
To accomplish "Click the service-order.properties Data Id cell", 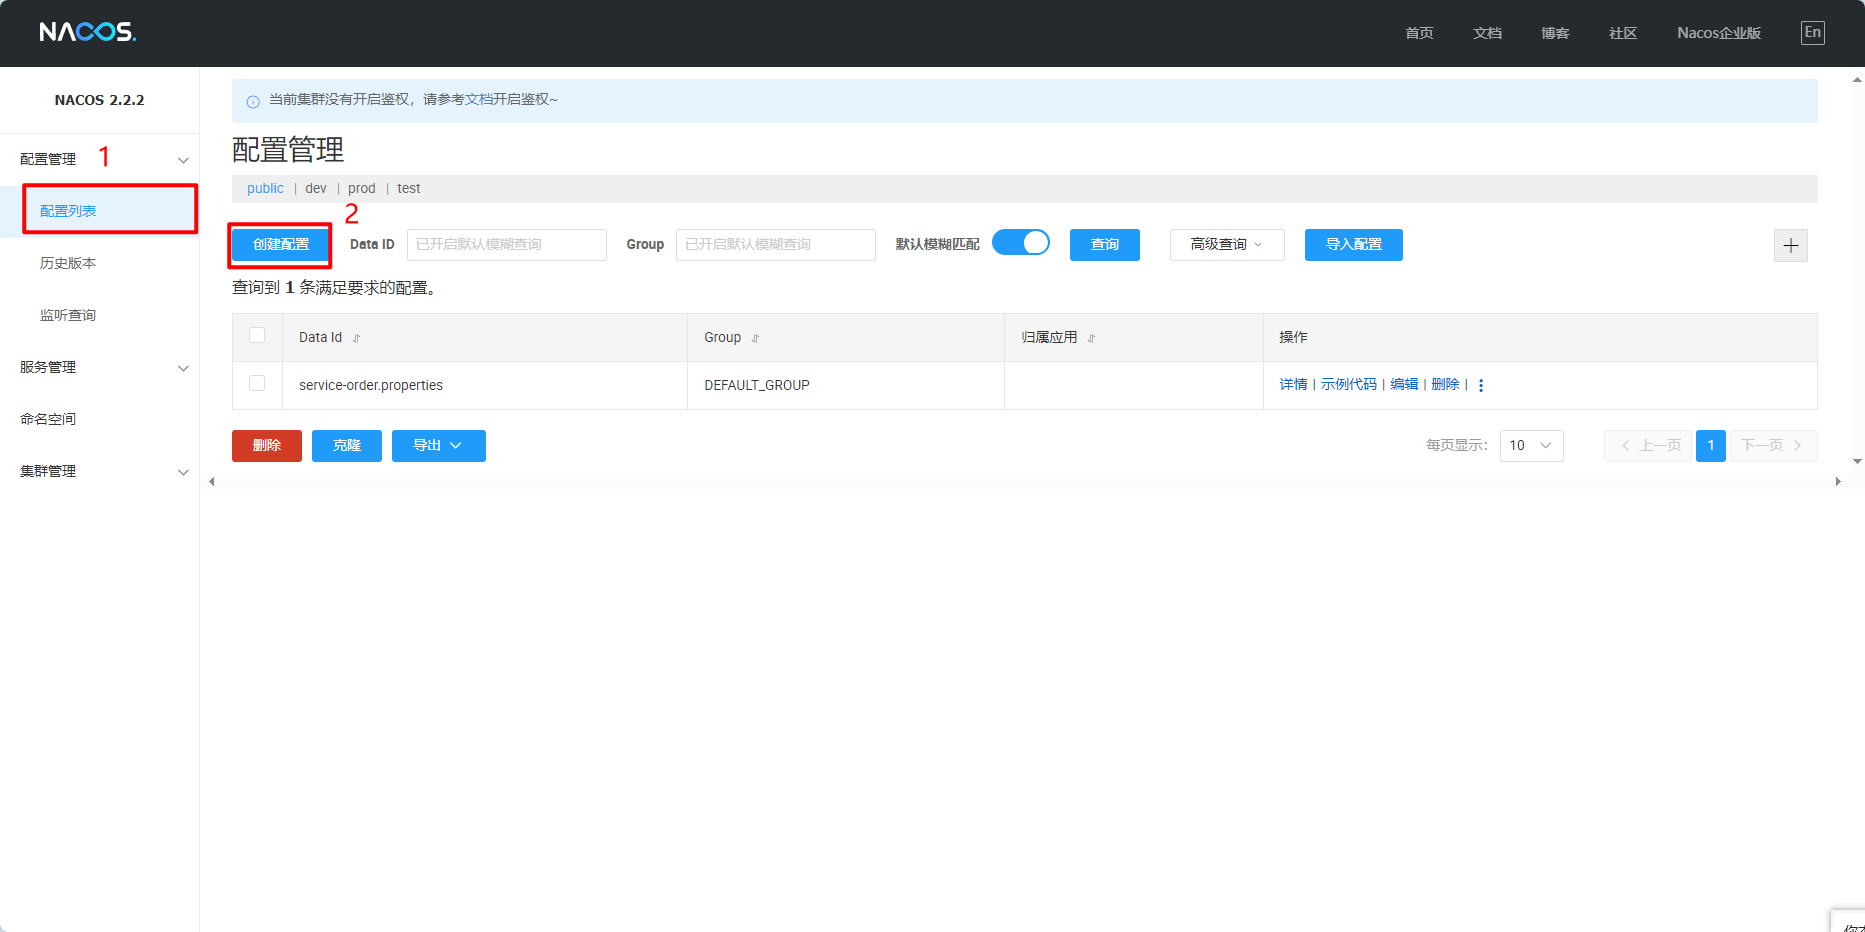I will tap(485, 385).
